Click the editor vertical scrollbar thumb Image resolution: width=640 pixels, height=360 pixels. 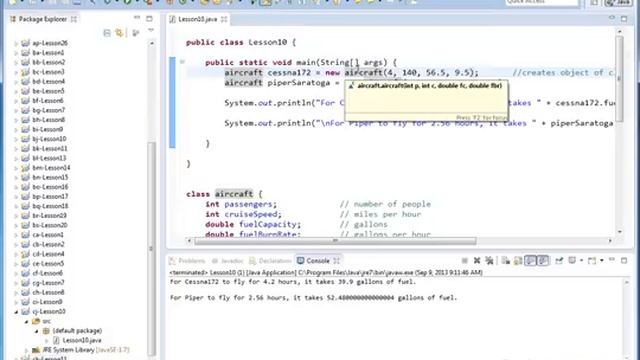[x=619, y=78]
